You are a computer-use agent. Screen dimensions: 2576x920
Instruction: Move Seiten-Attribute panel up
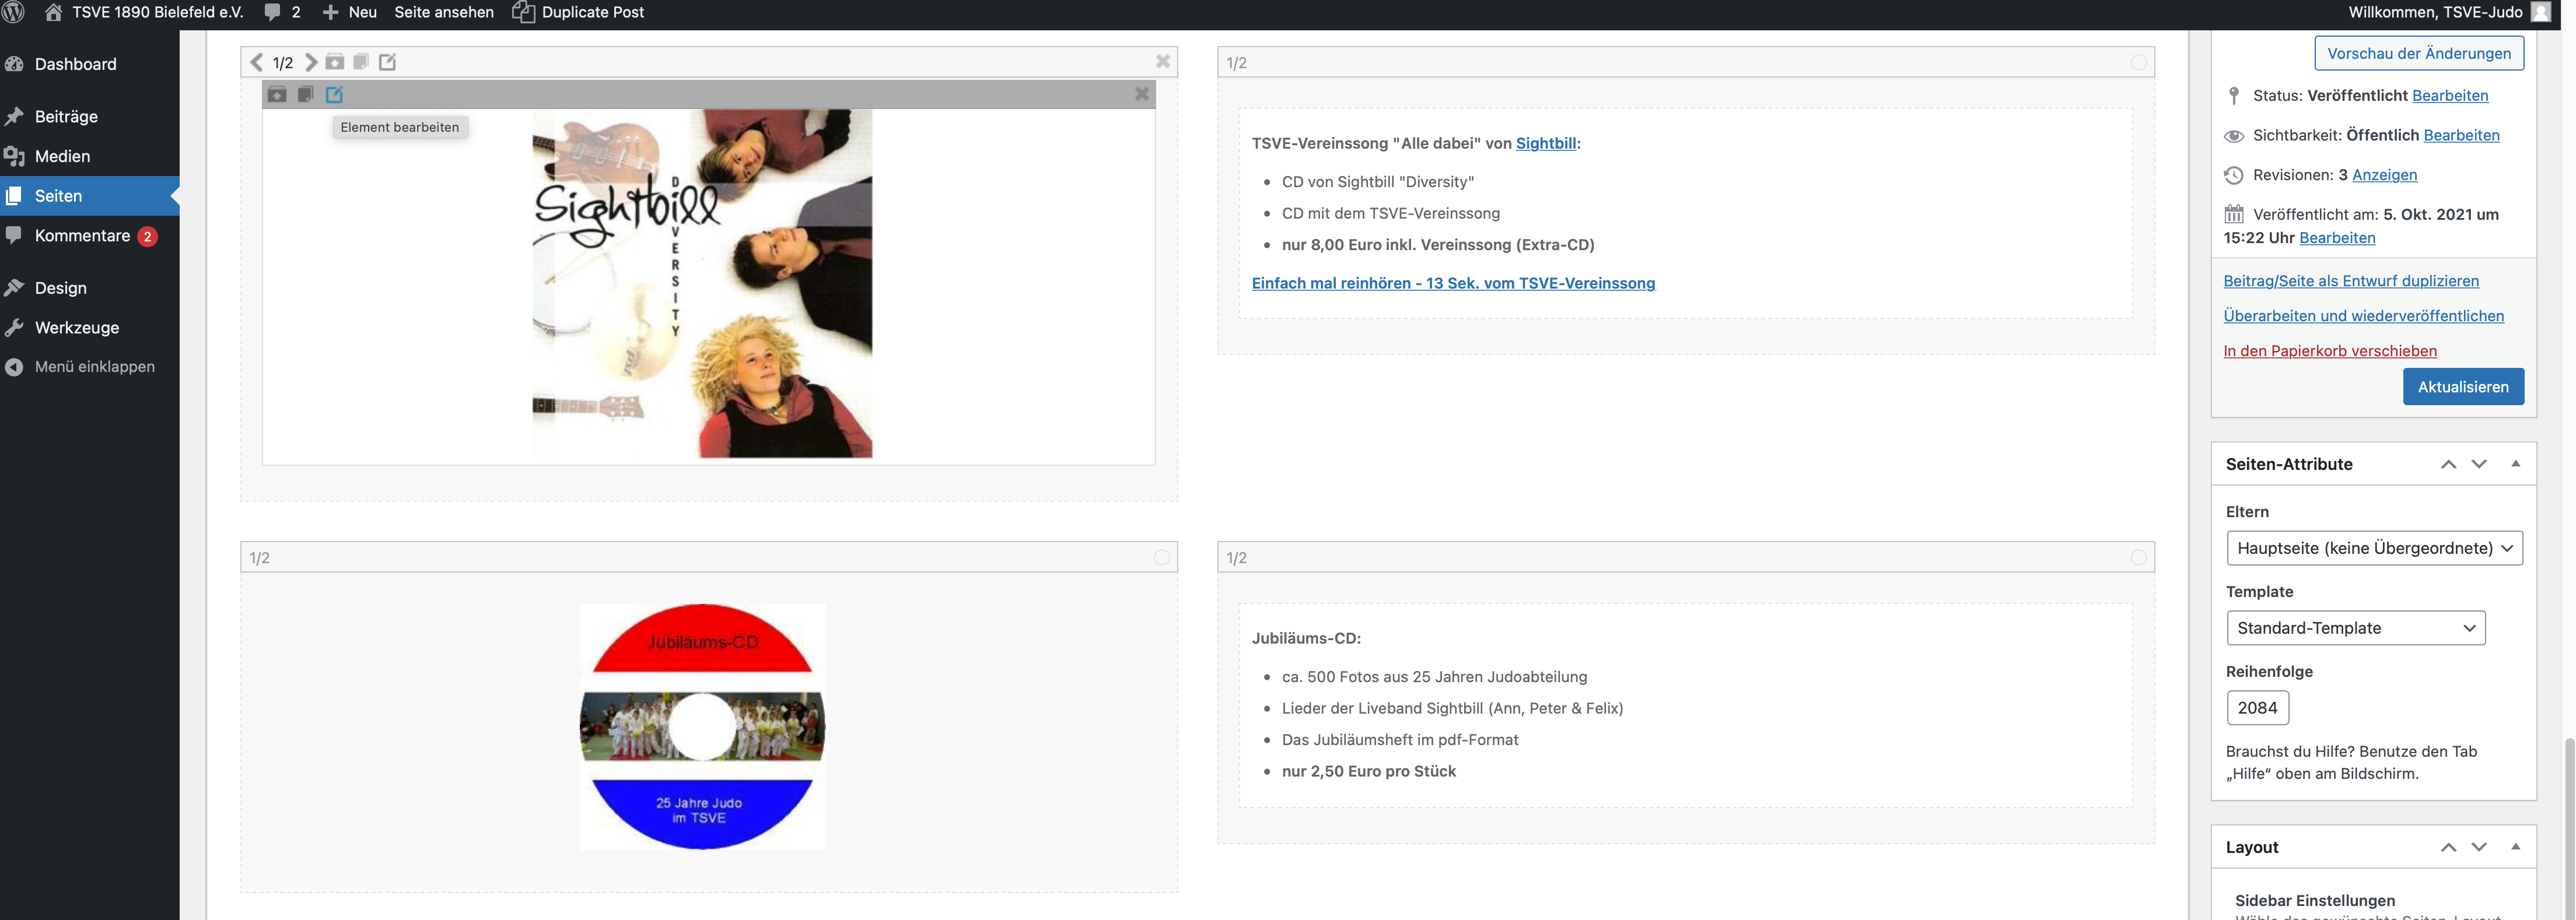tap(2448, 464)
